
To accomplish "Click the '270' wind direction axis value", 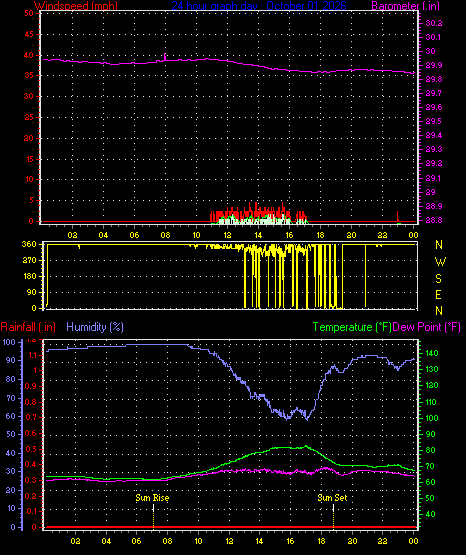I will (29, 260).
